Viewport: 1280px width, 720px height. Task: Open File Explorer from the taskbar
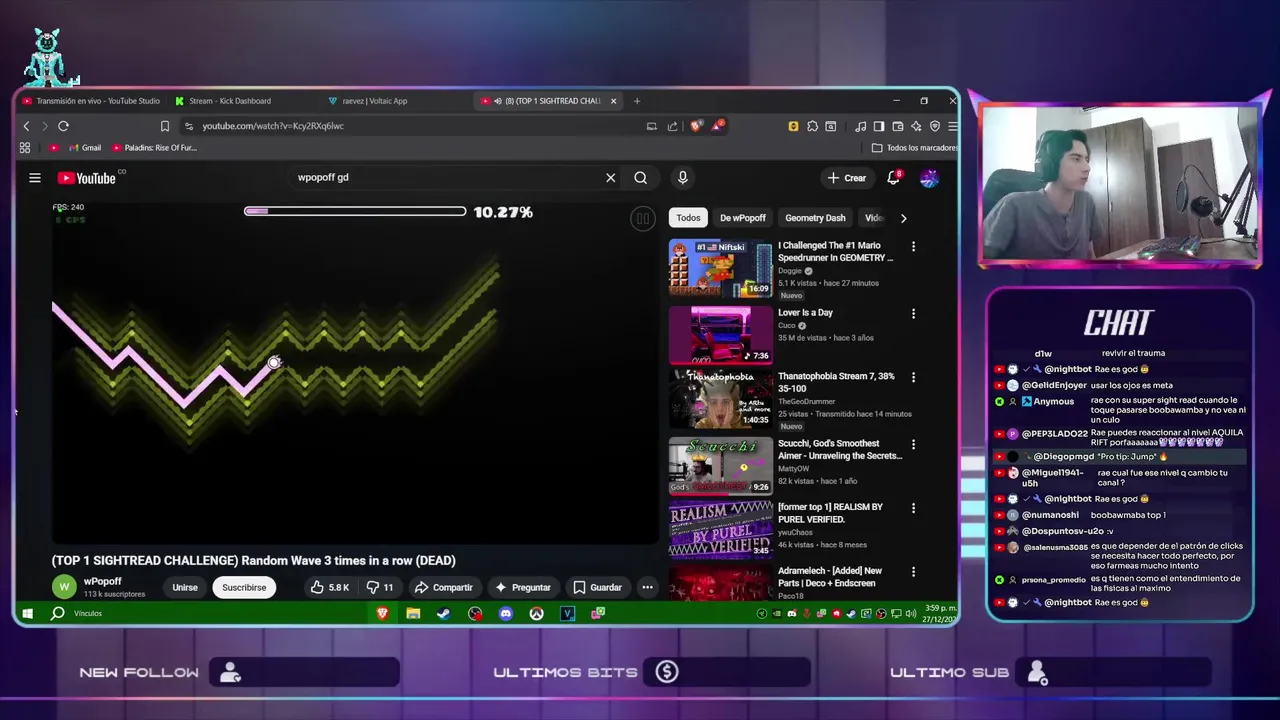[413, 613]
